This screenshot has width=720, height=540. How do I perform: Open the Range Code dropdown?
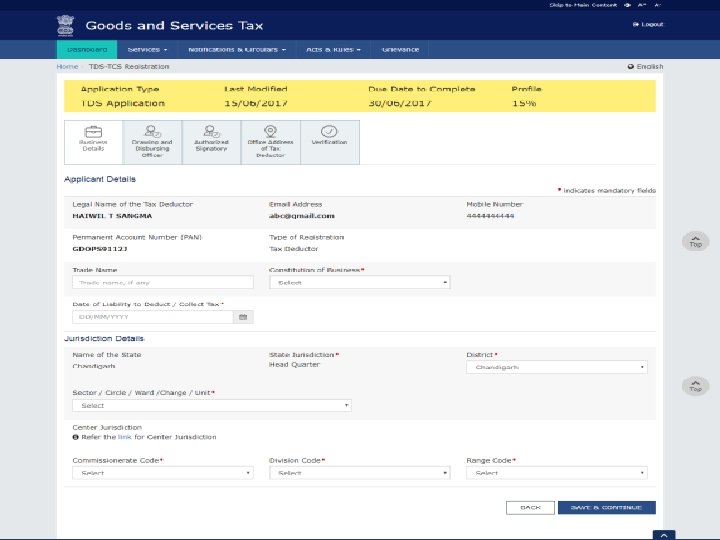tap(557, 473)
